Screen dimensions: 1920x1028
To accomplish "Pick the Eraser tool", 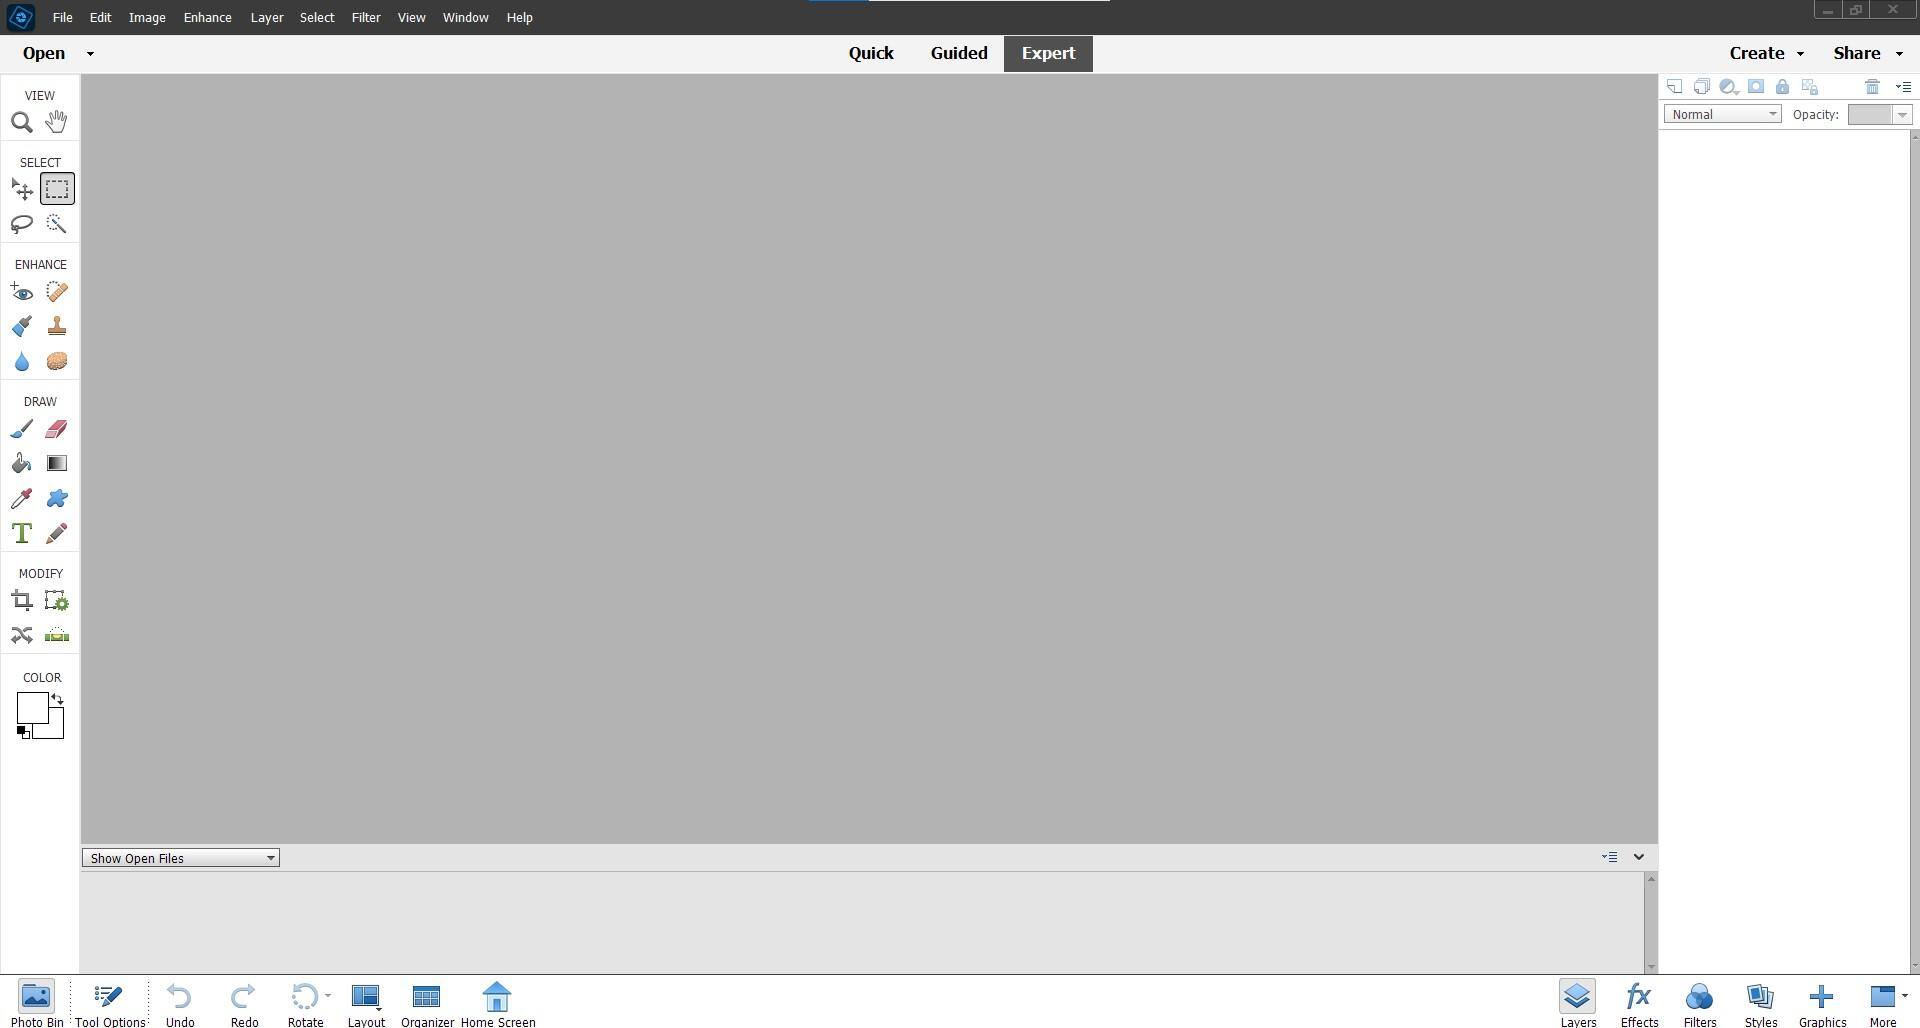I will [x=56, y=429].
